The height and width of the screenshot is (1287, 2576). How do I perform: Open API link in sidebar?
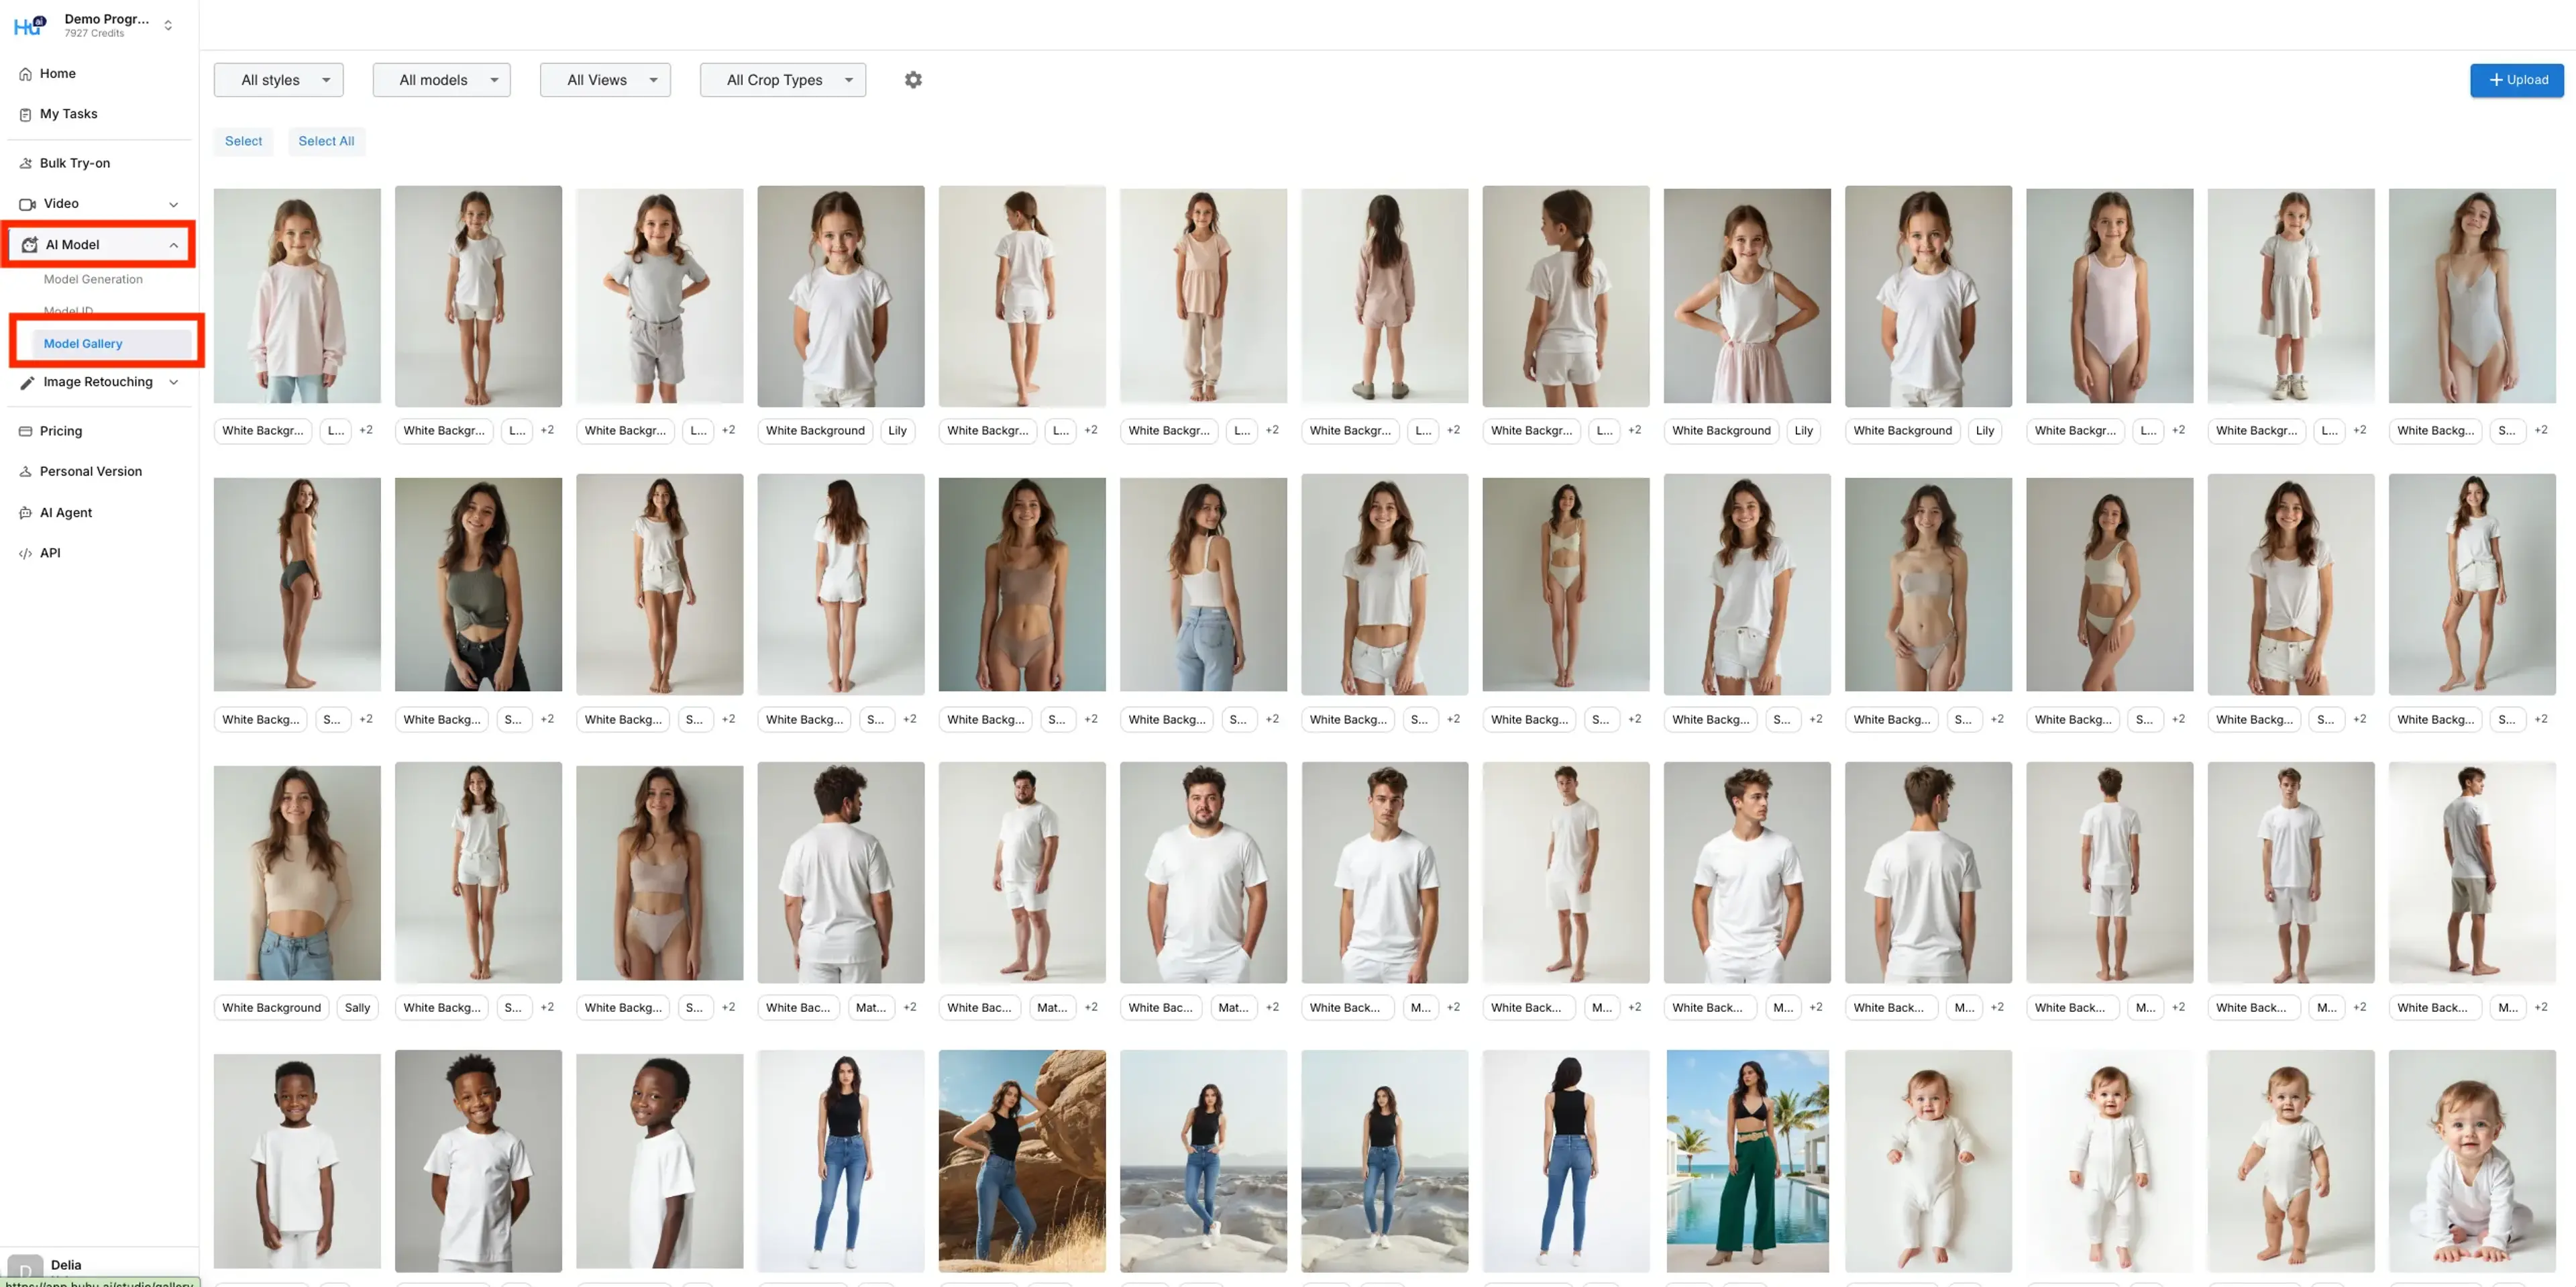(x=50, y=553)
